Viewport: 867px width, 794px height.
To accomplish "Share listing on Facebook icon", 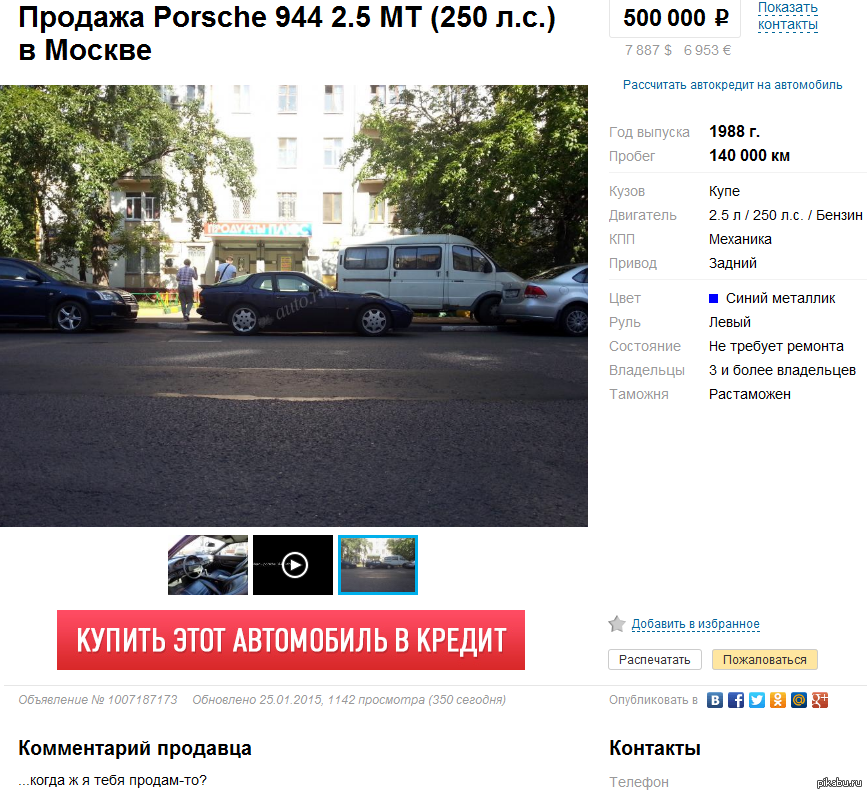I will coord(735,700).
